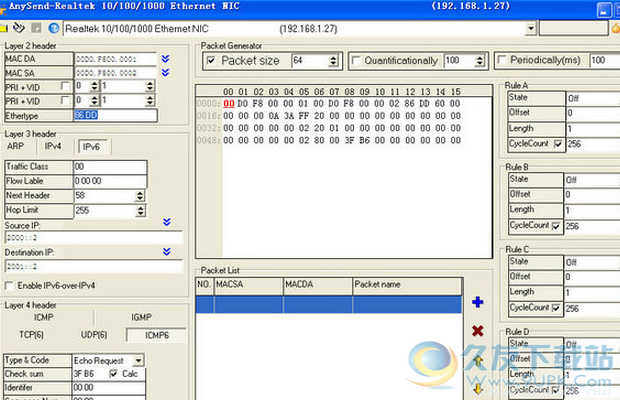Viewport: 620px width, 400px height.
Task: Add packet with the blue plus icon
Action: (478, 302)
